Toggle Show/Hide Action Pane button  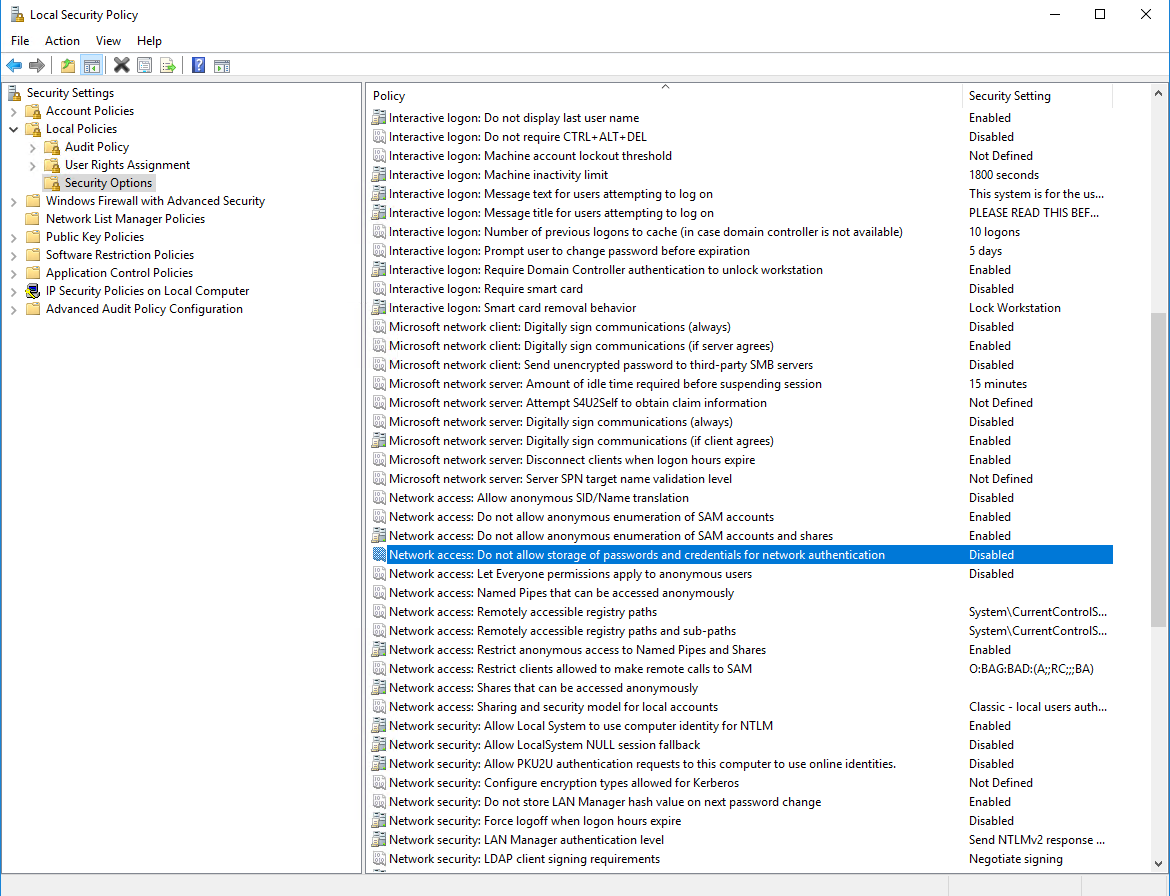(x=222, y=66)
